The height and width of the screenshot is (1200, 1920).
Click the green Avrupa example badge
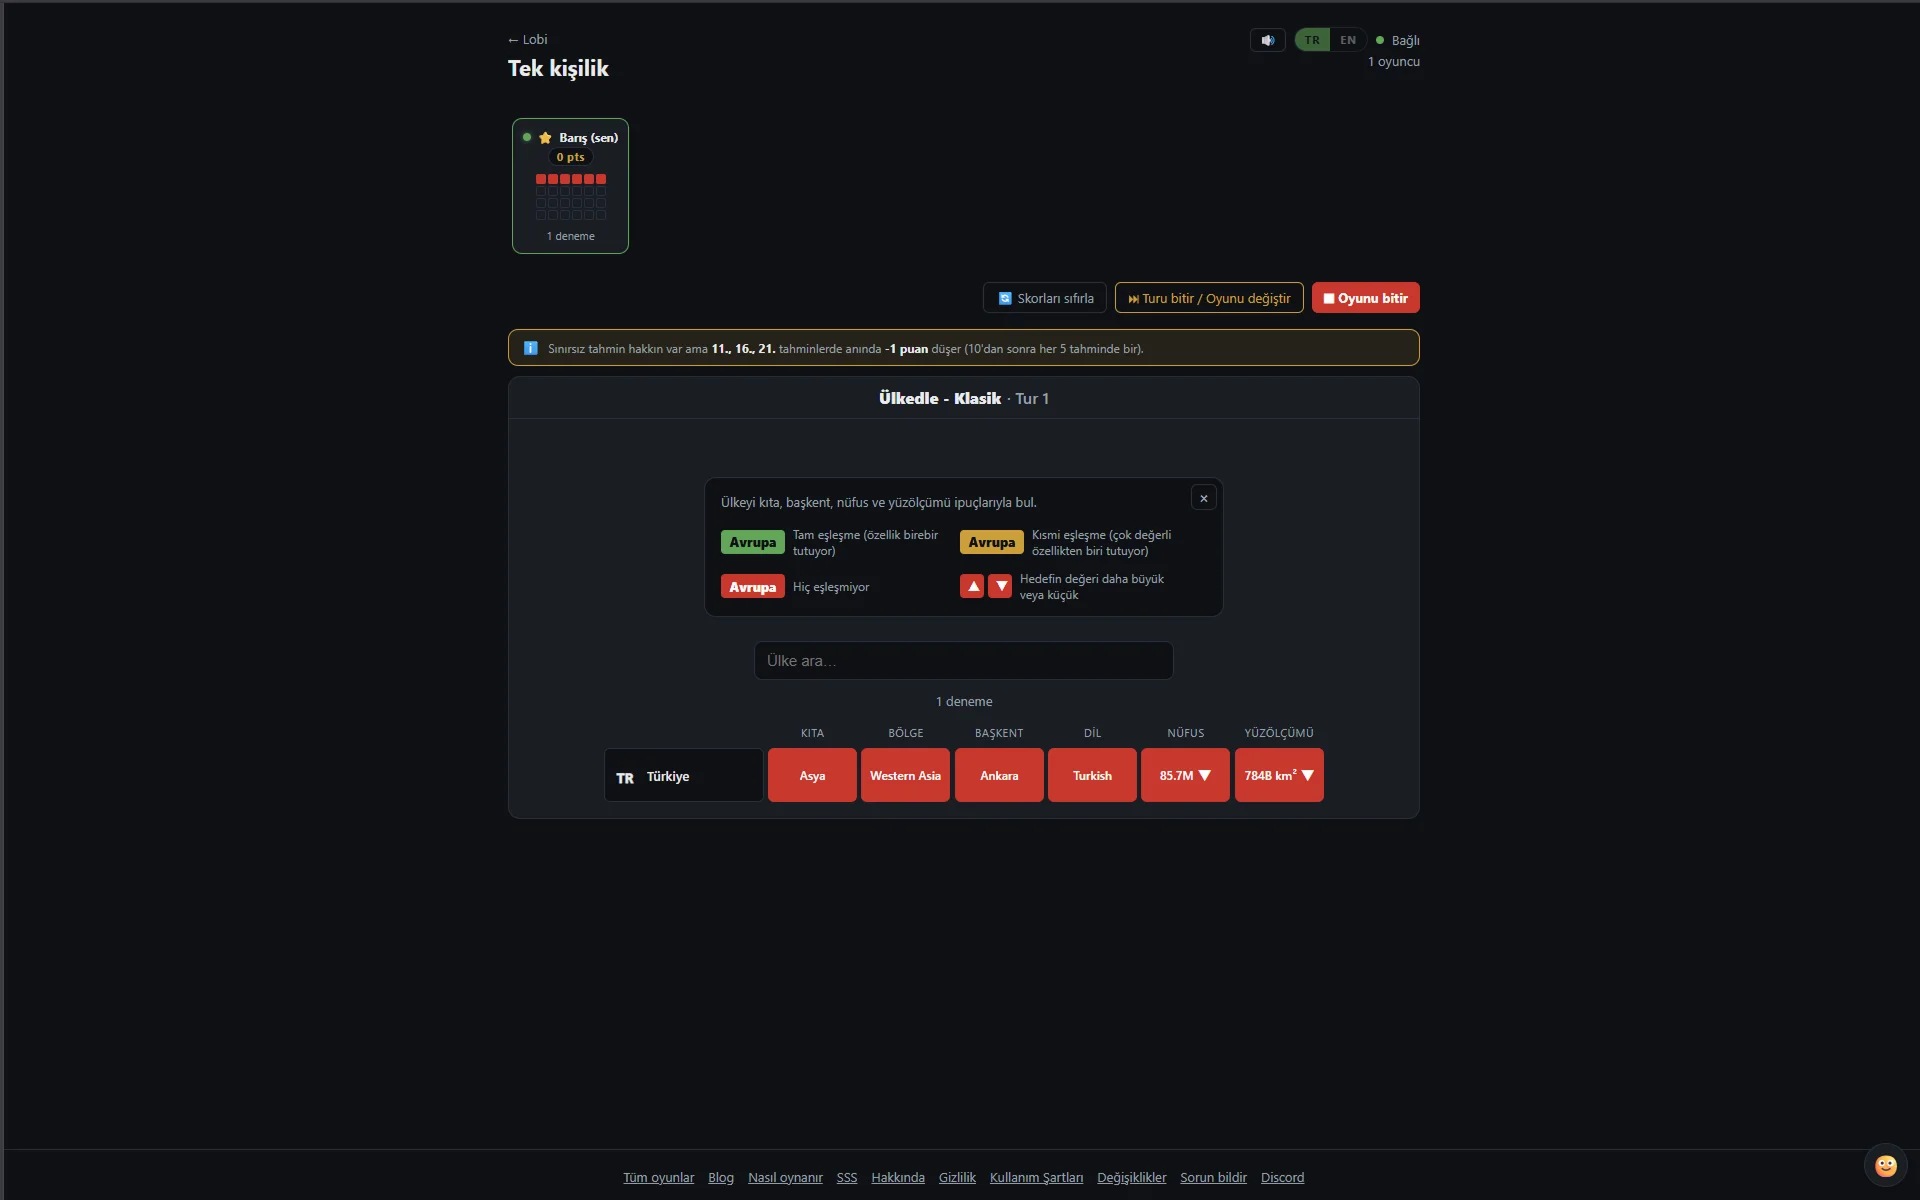click(x=752, y=542)
